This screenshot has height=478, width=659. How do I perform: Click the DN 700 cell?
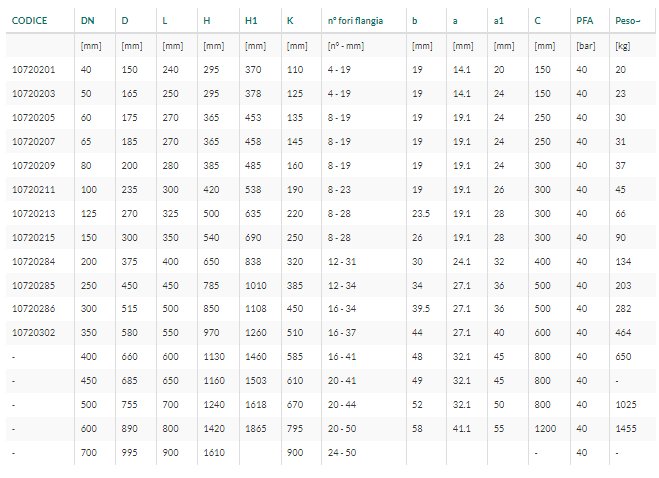pos(89,452)
